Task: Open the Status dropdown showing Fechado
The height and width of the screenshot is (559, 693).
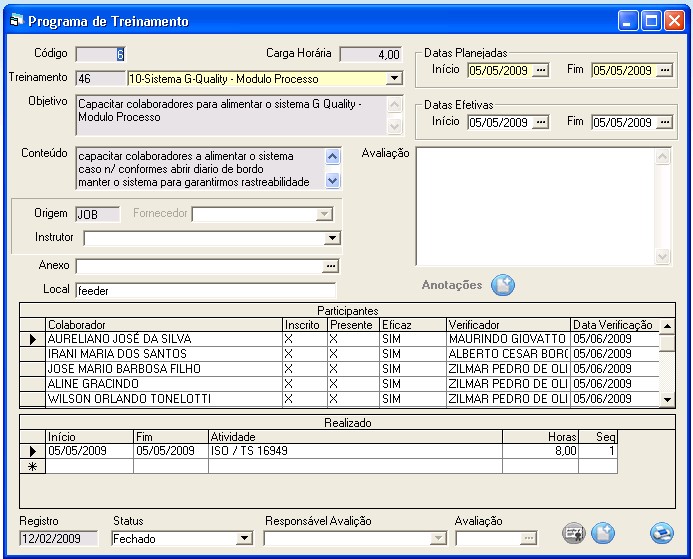Action: pyautogui.click(x=244, y=538)
